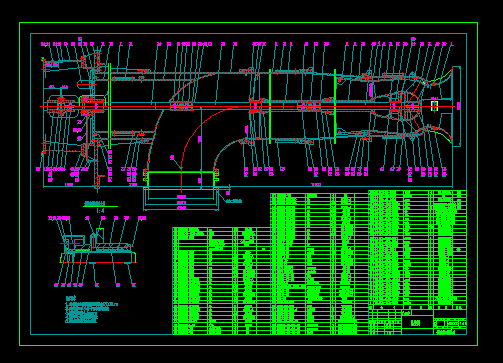503x363 pixels.
Task: Select the title block in the sheet corner
Action: point(418,322)
